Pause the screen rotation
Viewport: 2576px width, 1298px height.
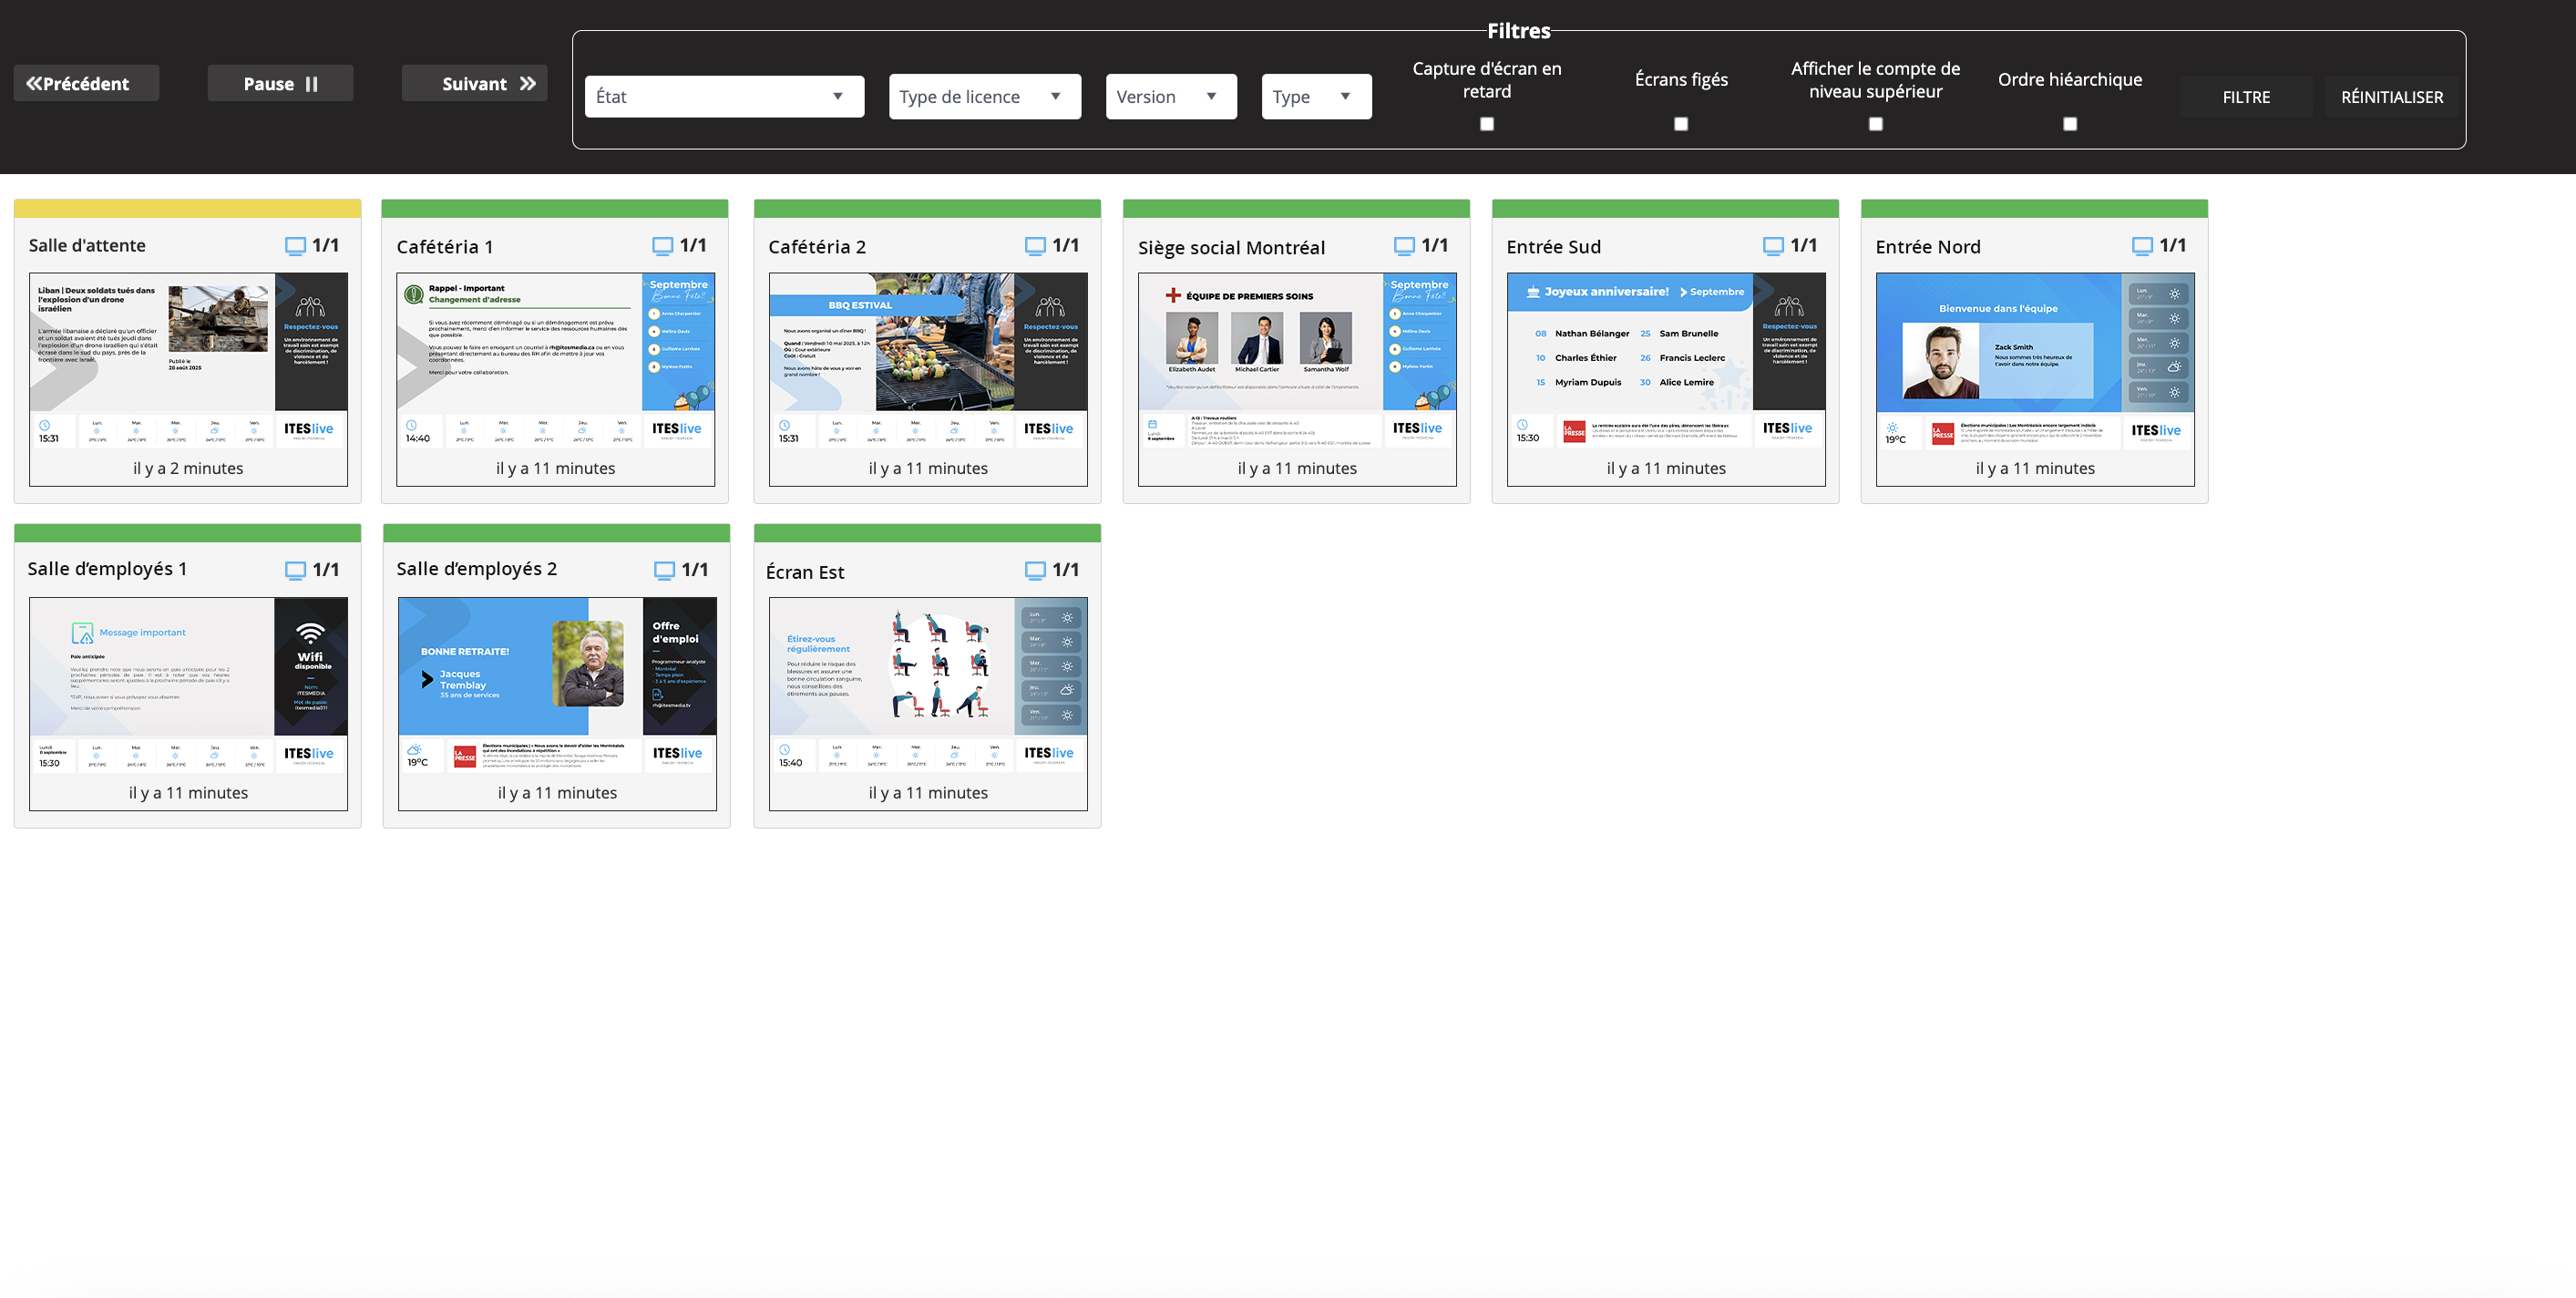[x=280, y=84]
